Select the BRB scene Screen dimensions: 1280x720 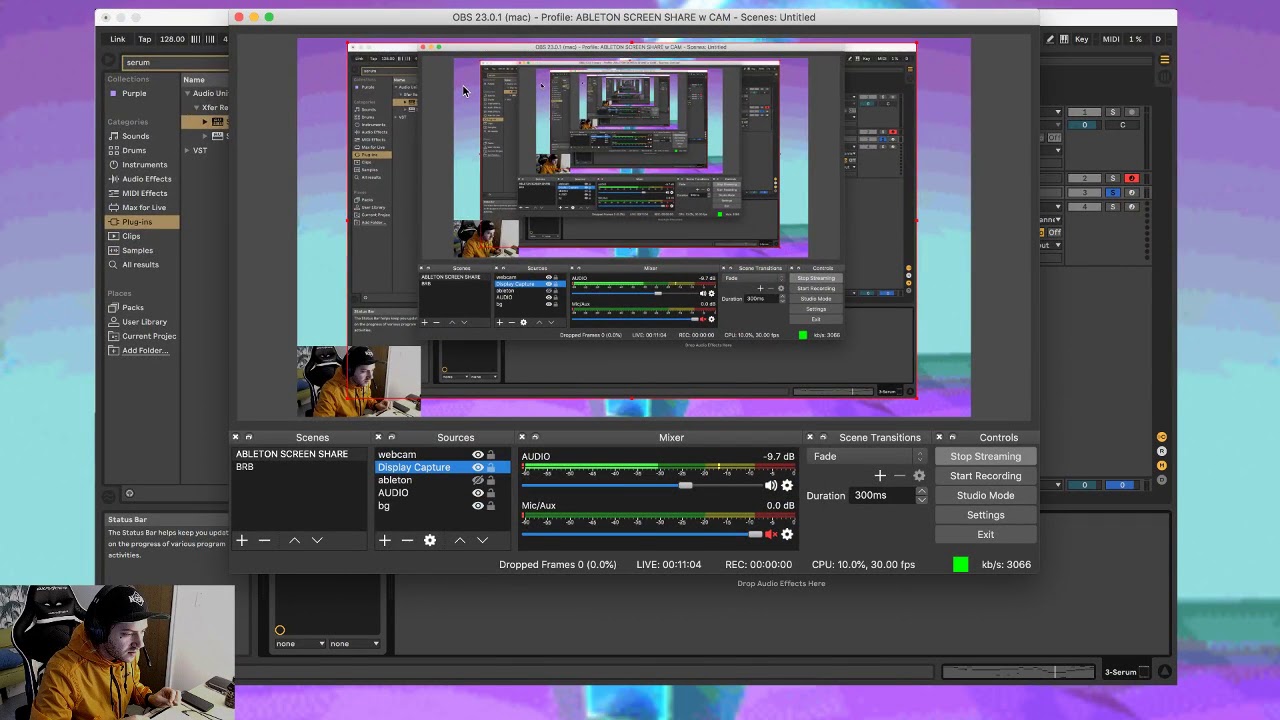point(245,467)
